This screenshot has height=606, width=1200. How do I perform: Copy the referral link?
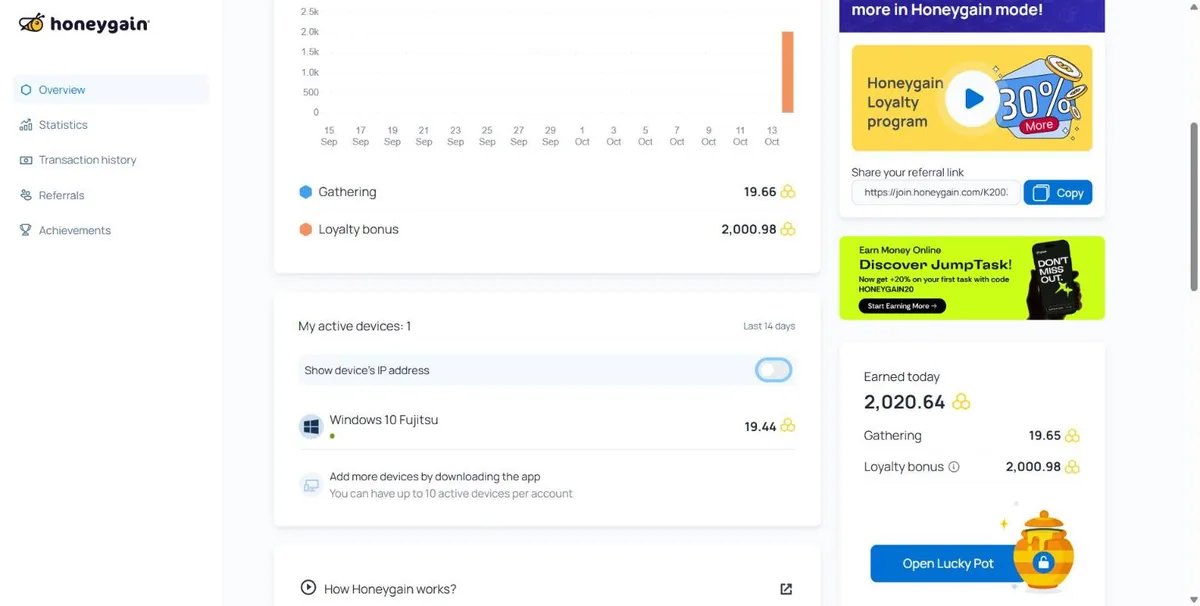(1058, 193)
